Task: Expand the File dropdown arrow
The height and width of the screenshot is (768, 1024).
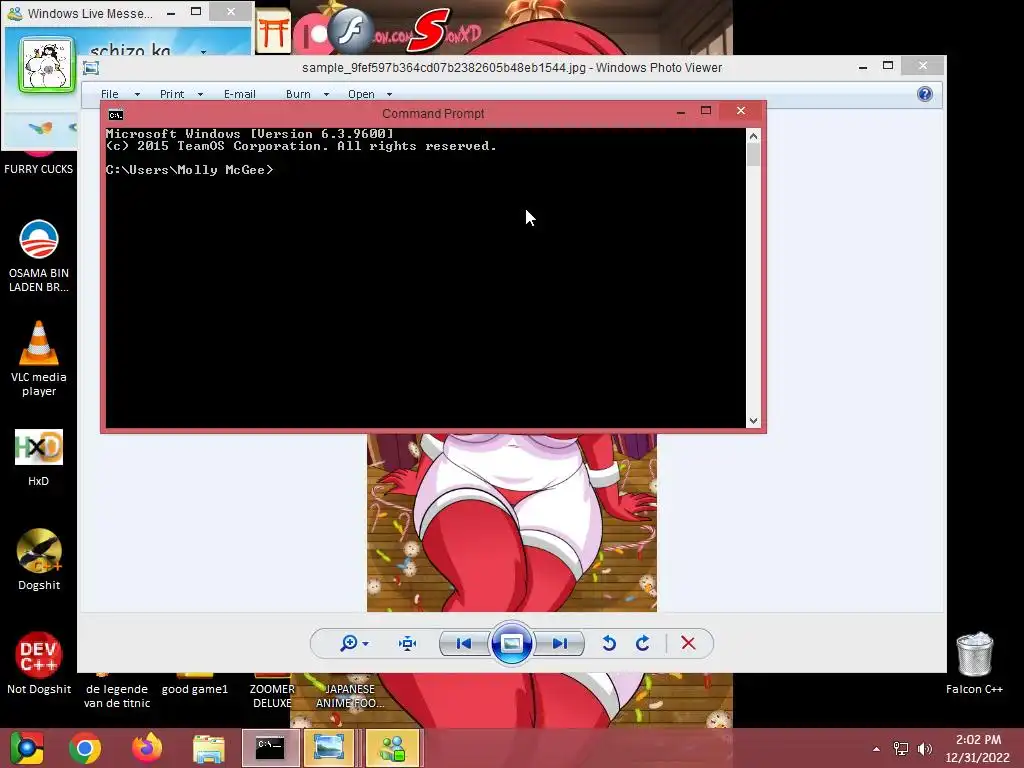Action: click(x=137, y=95)
